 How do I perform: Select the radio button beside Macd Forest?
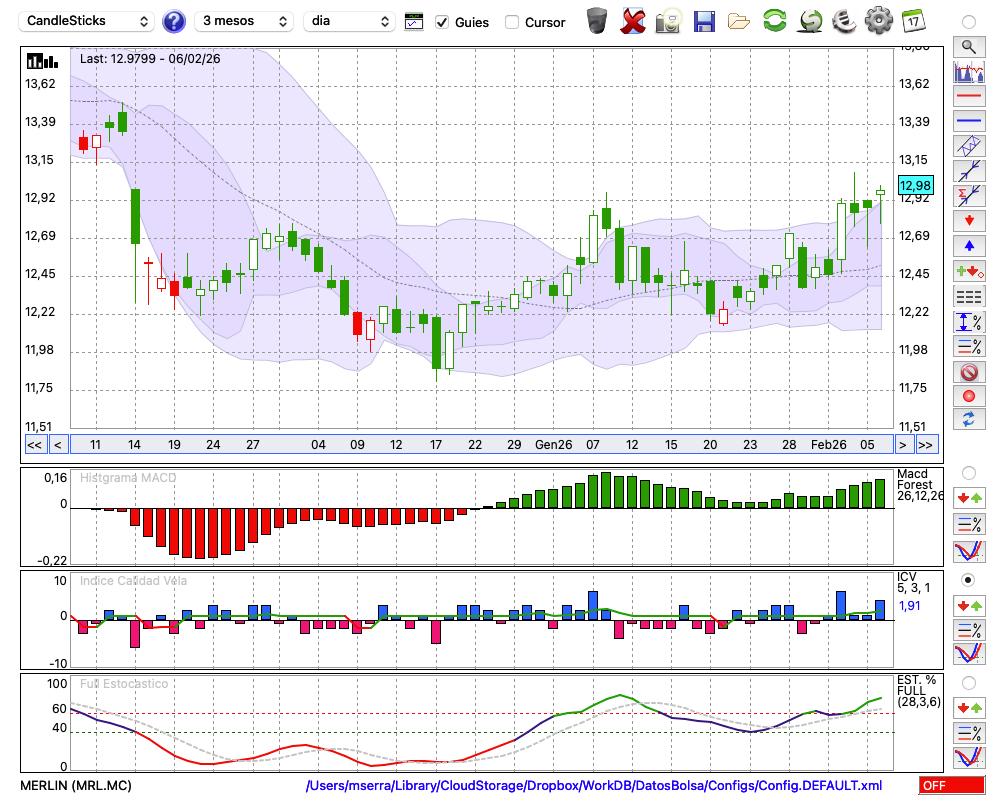tap(968, 472)
